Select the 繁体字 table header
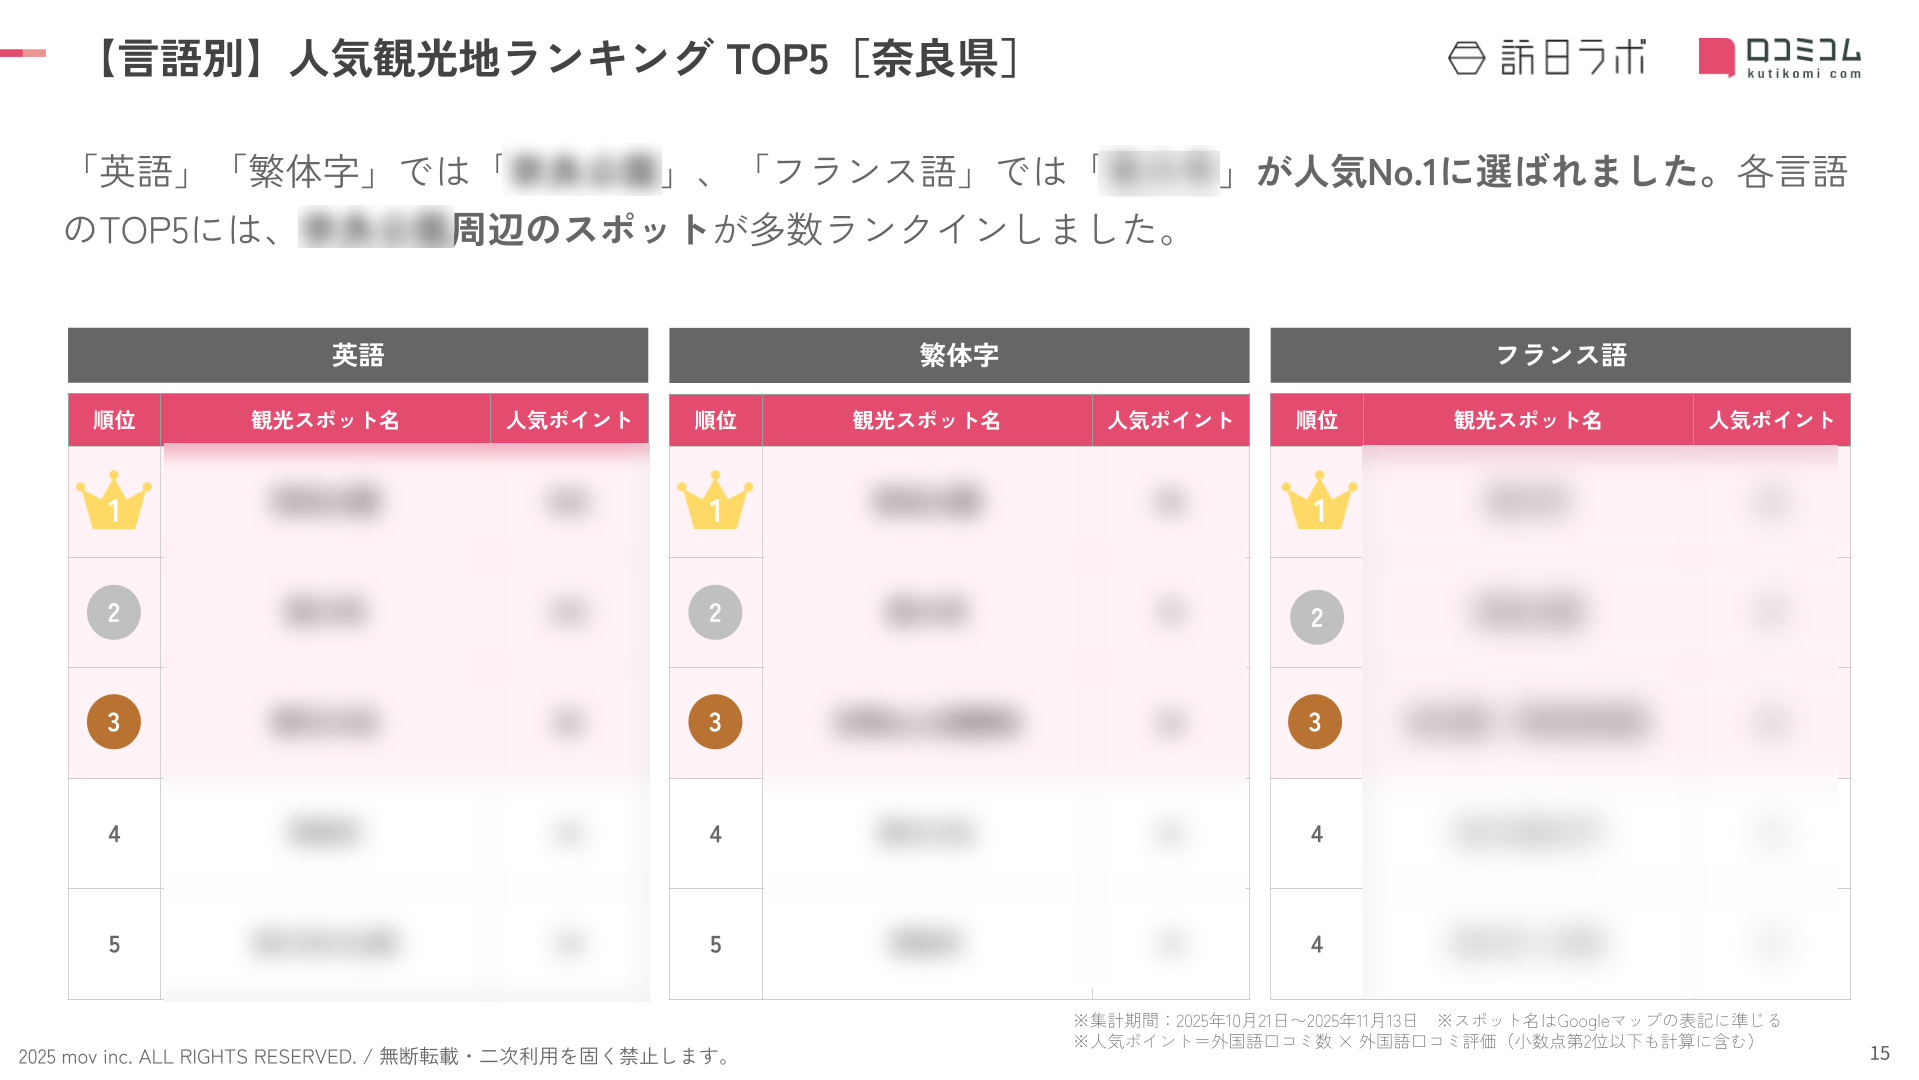The width and height of the screenshot is (1919, 1080). coord(959,355)
